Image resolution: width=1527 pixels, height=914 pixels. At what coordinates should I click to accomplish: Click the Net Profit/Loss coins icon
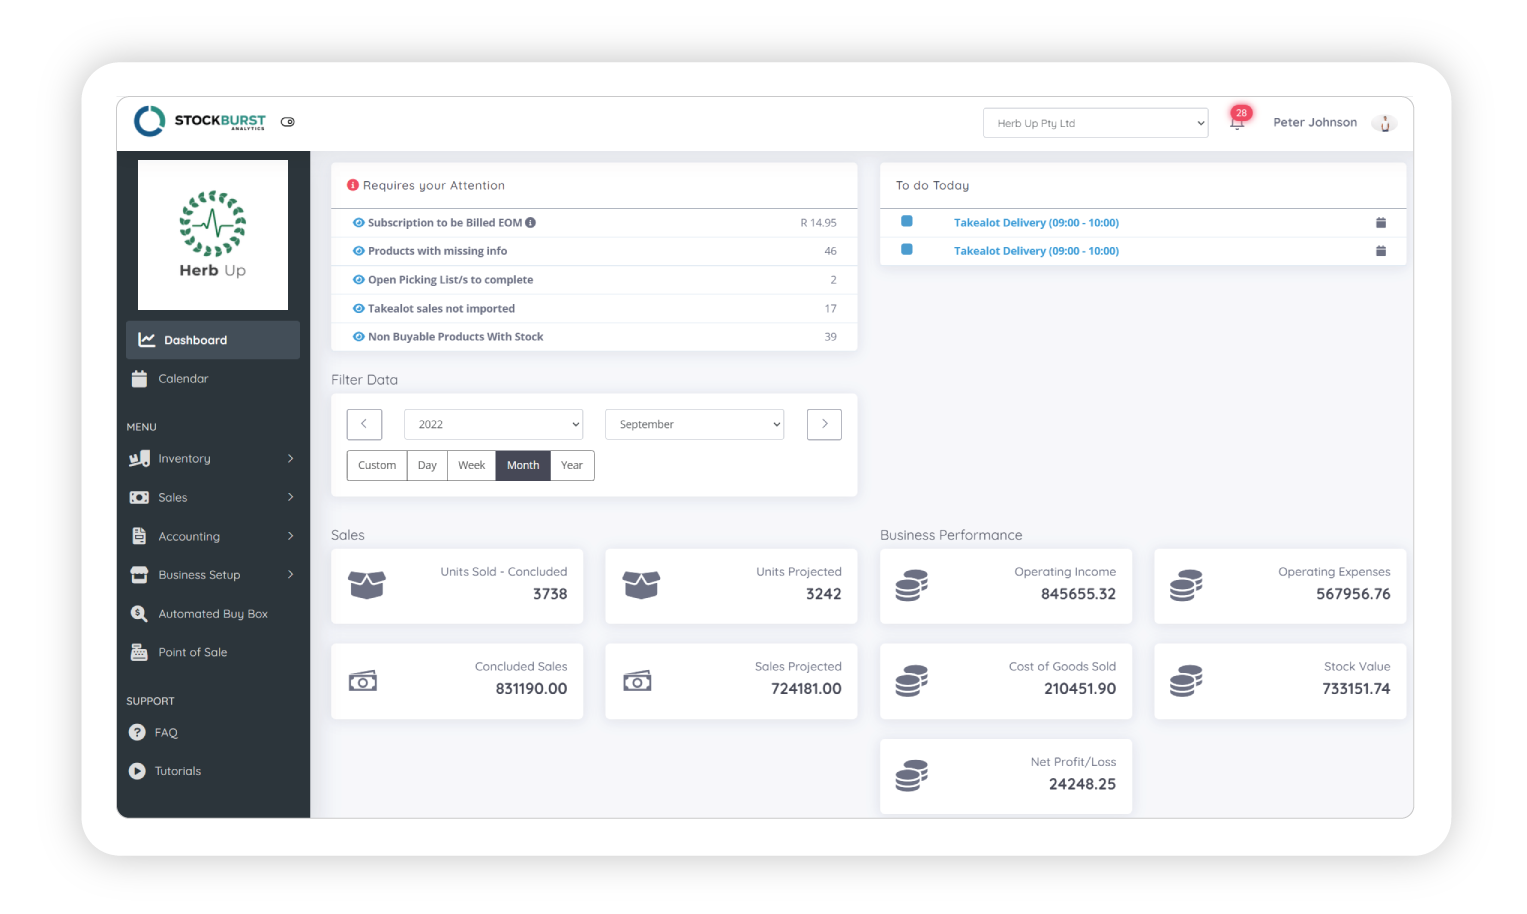pos(912,776)
